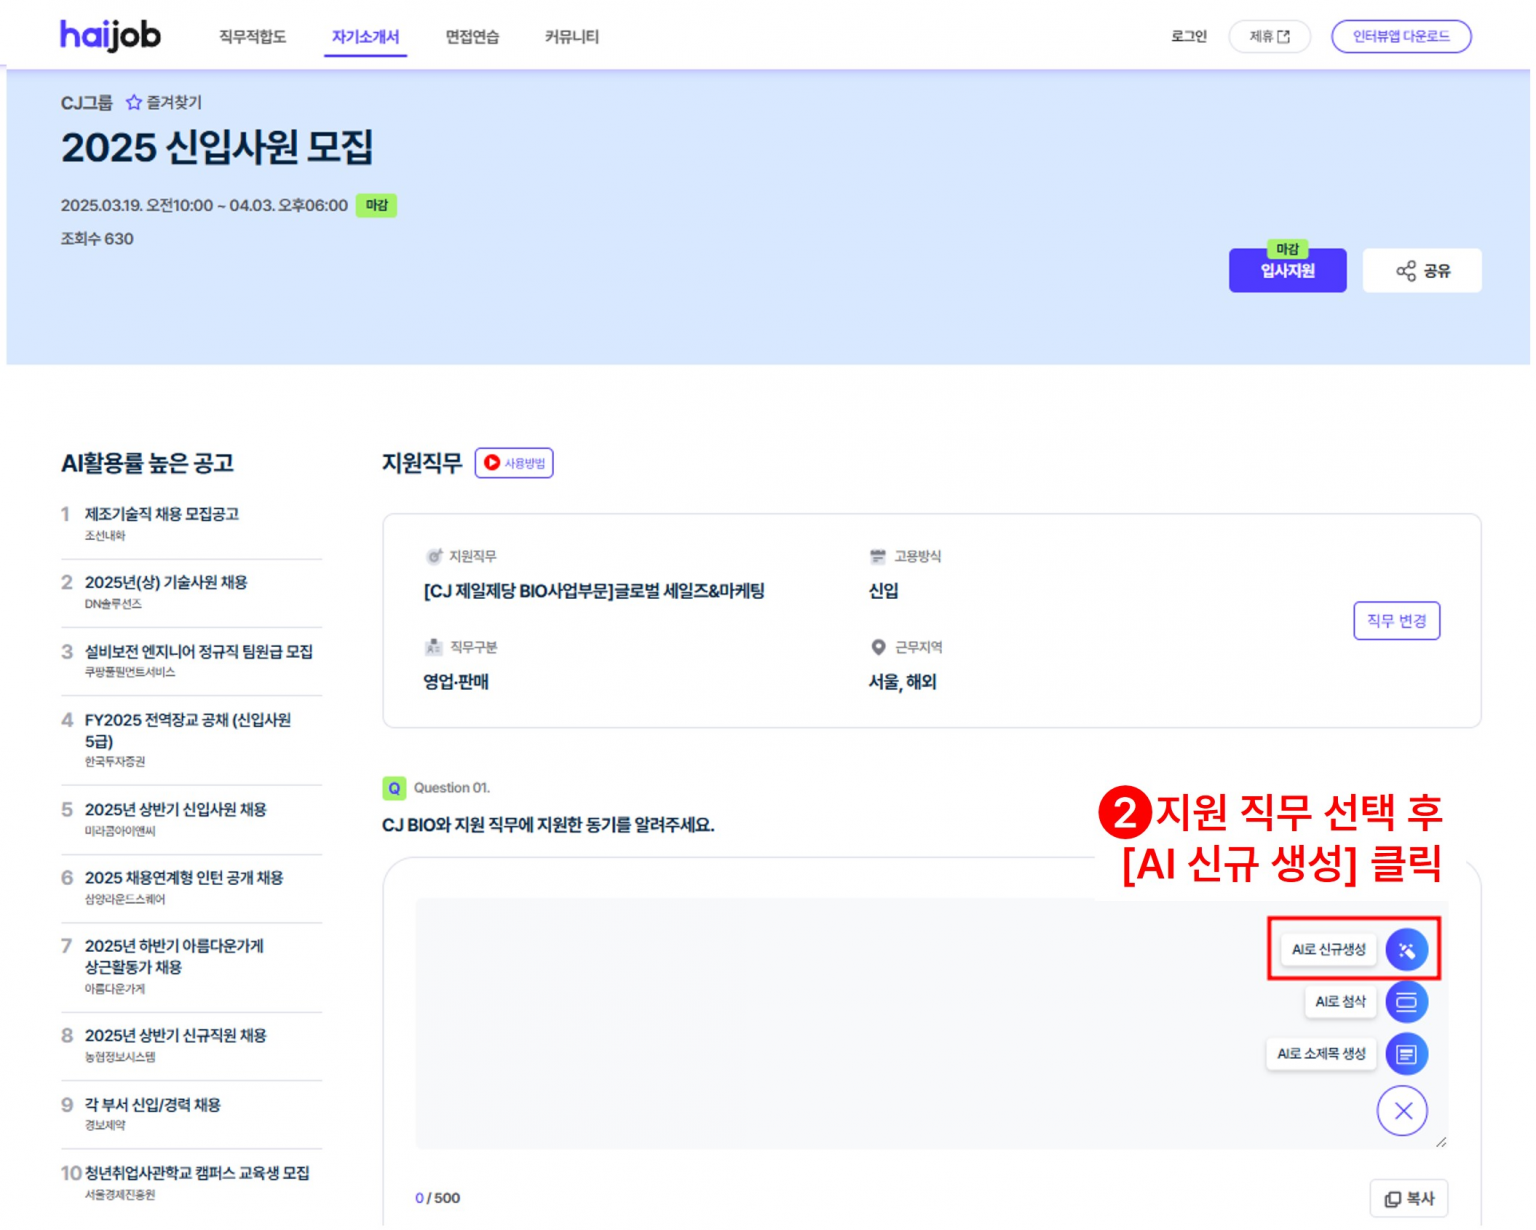Click the 입사지원 button
The height and width of the screenshot is (1230, 1536).
coord(1287,270)
